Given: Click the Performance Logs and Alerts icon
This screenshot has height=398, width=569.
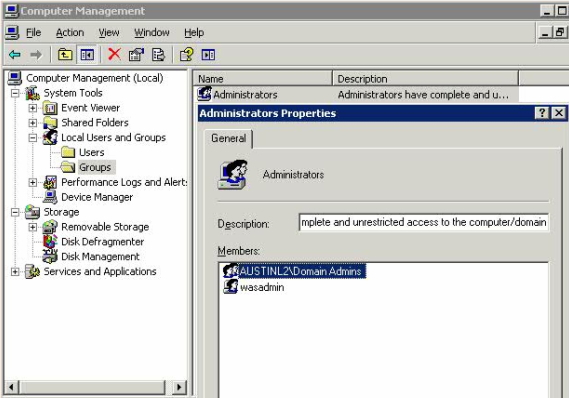Looking at the screenshot, I should pos(50,182).
